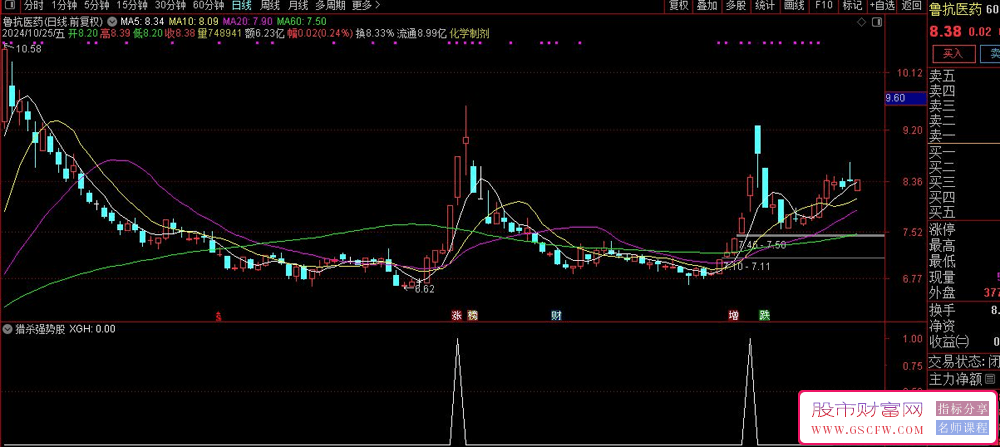The height and width of the screenshot is (447, 1000).
Task: Open the 指标分享 link in banner
Action: [x=962, y=409]
